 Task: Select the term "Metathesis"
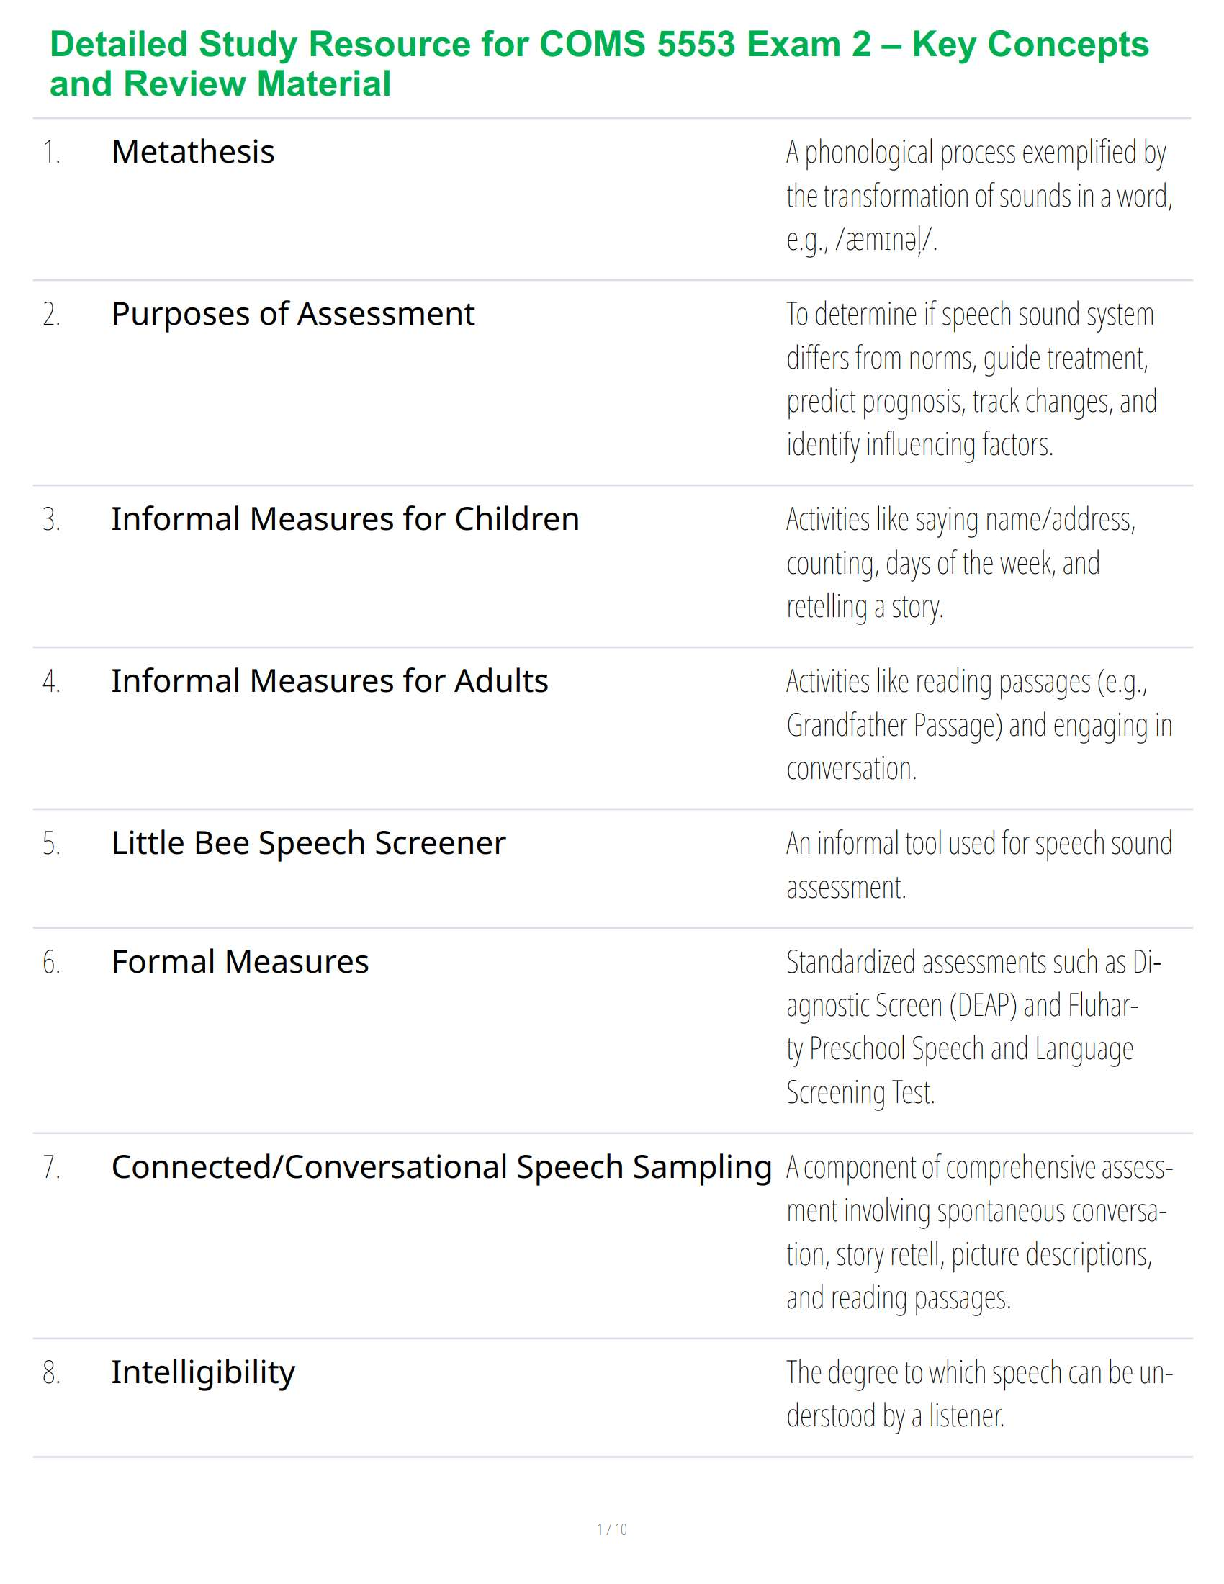point(193,152)
